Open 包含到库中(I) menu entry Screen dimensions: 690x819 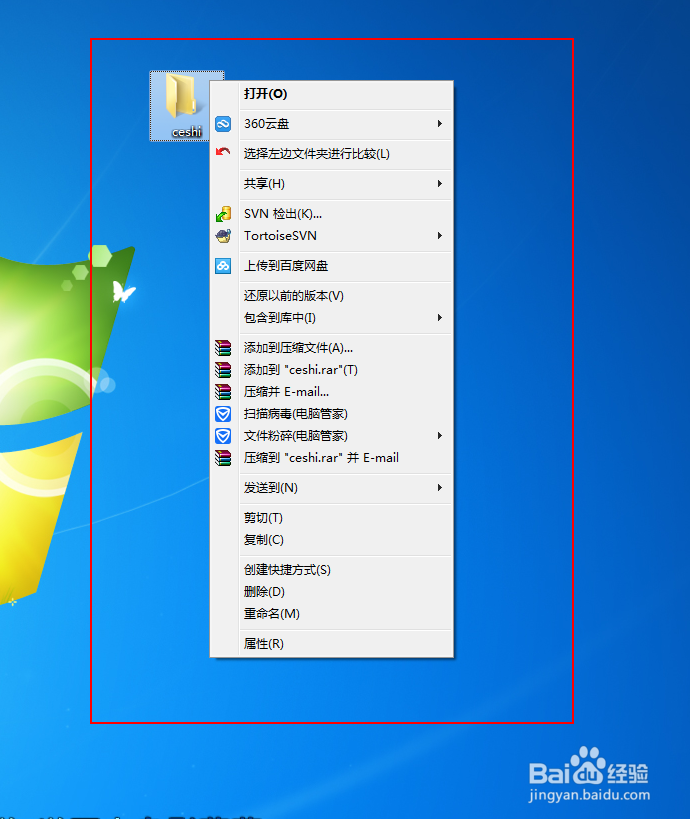[x=331, y=318]
